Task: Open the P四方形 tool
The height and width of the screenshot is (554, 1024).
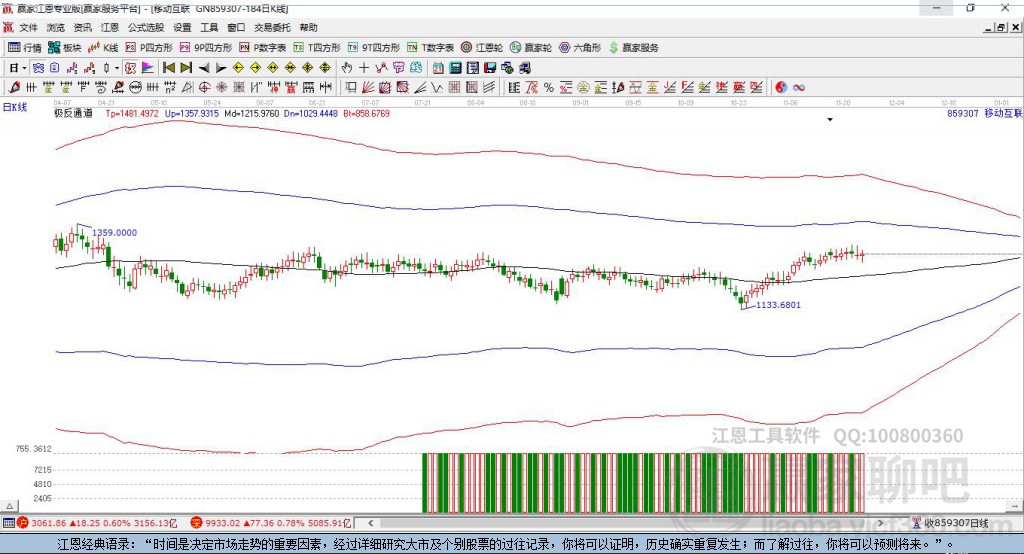Action: 149,48
